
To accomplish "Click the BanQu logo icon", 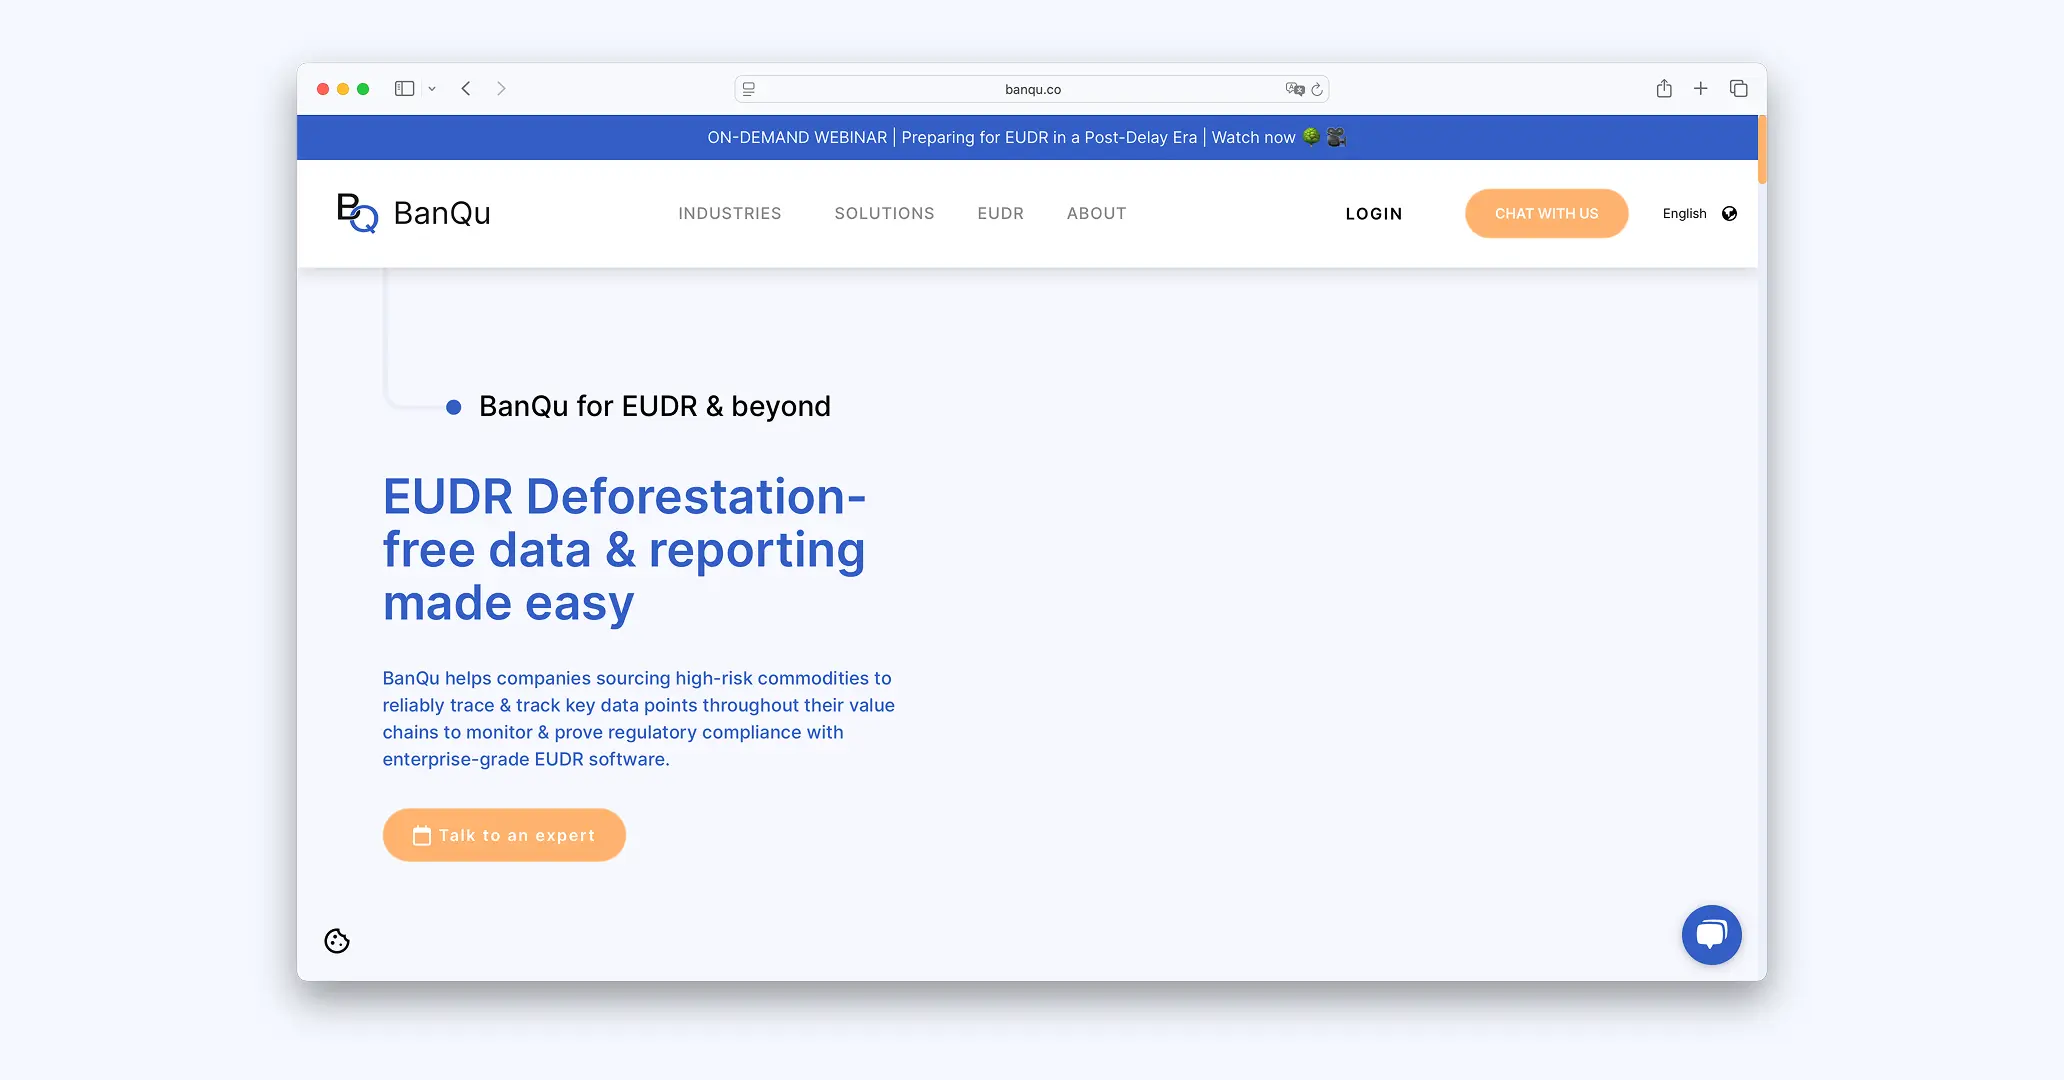I will (357, 213).
